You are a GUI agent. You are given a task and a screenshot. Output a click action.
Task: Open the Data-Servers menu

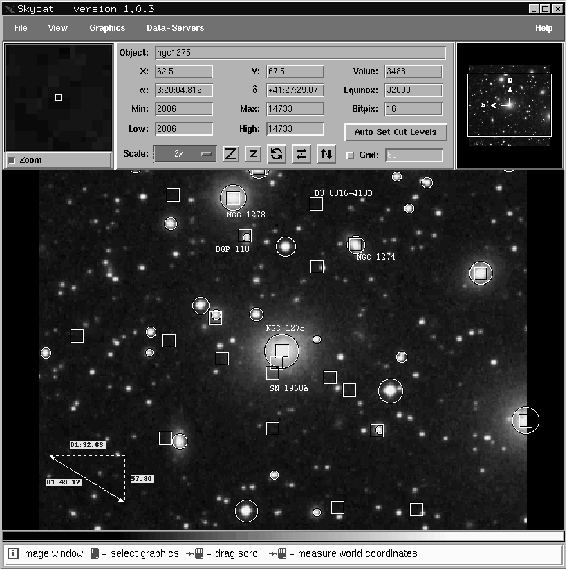pos(175,28)
